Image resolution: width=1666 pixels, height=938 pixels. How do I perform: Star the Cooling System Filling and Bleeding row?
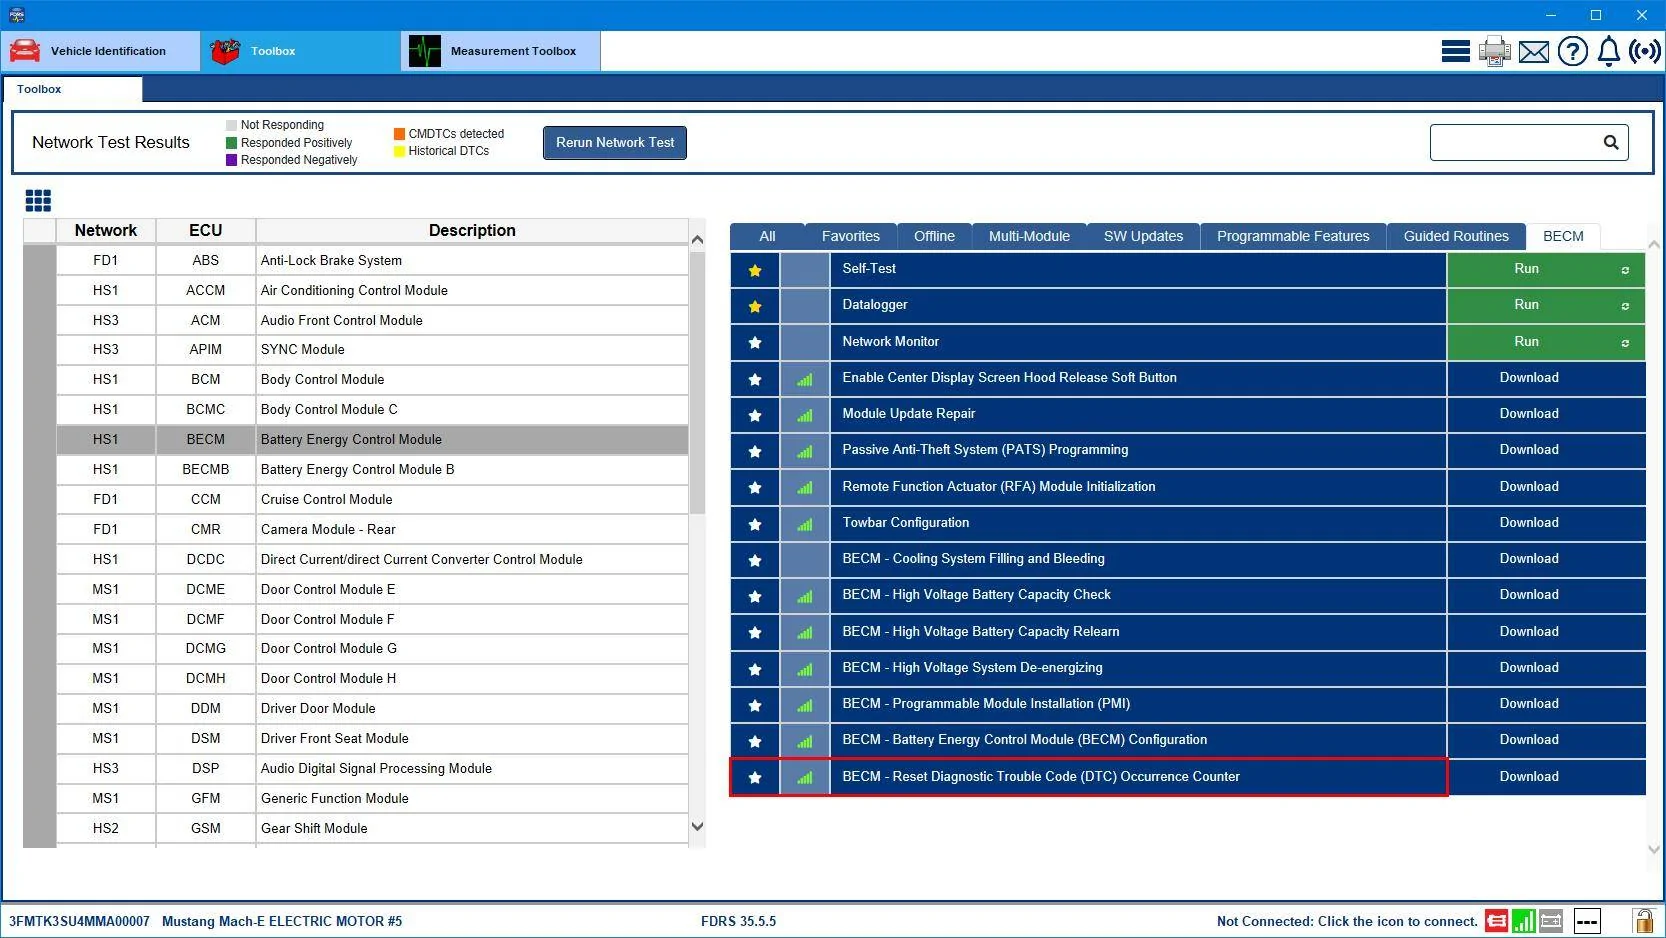[x=755, y=560]
